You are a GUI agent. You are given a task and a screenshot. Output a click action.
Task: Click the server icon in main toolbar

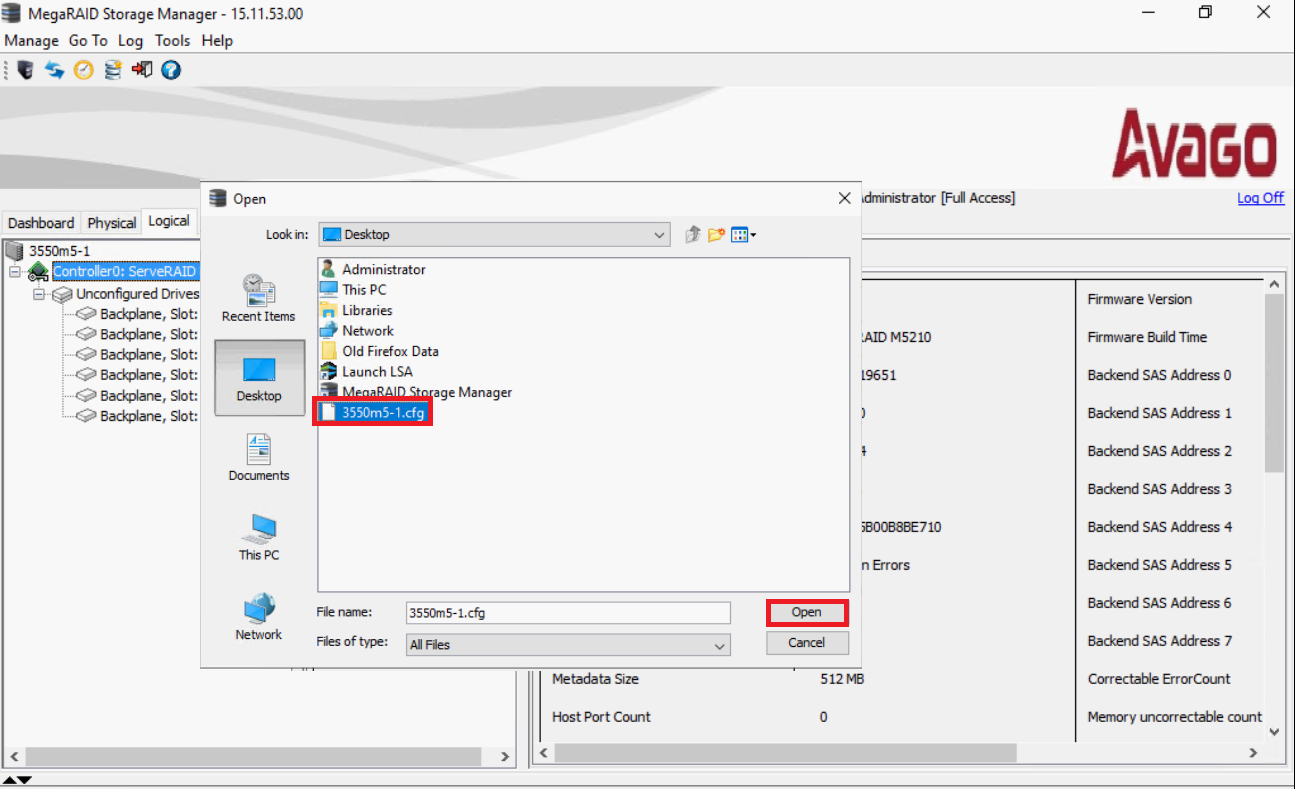click(26, 70)
